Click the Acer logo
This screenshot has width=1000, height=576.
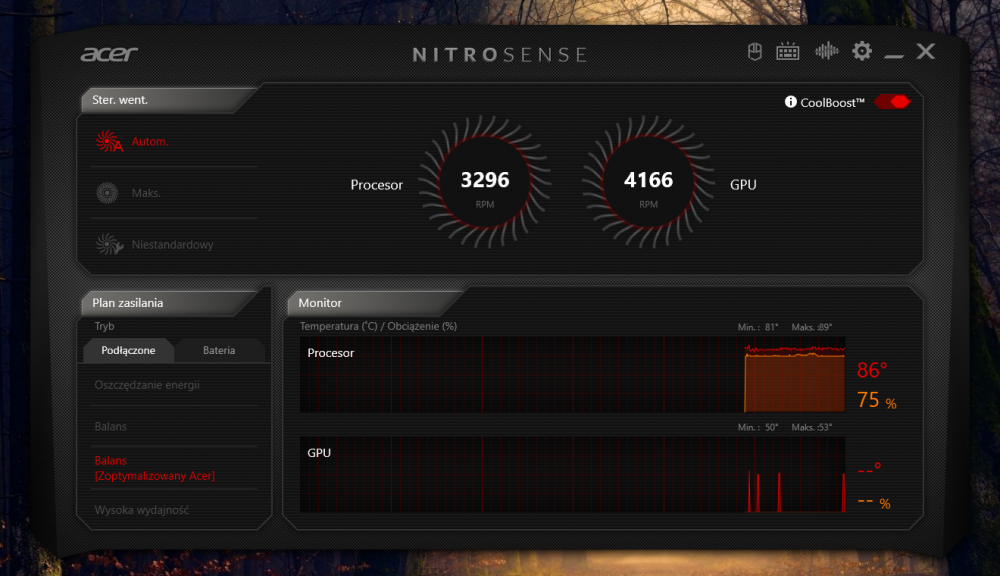(x=109, y=53)
